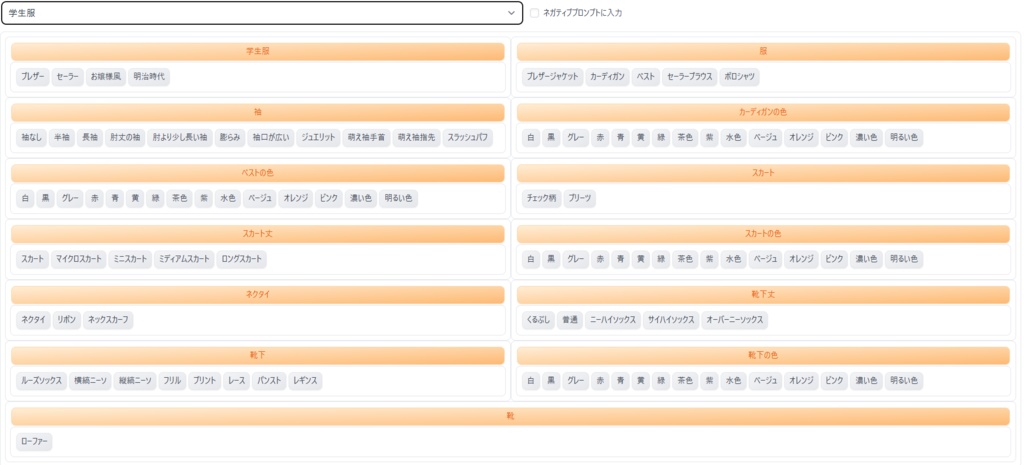Pick the フリル socks tag
1024x465 pixels.
point(172,381)
